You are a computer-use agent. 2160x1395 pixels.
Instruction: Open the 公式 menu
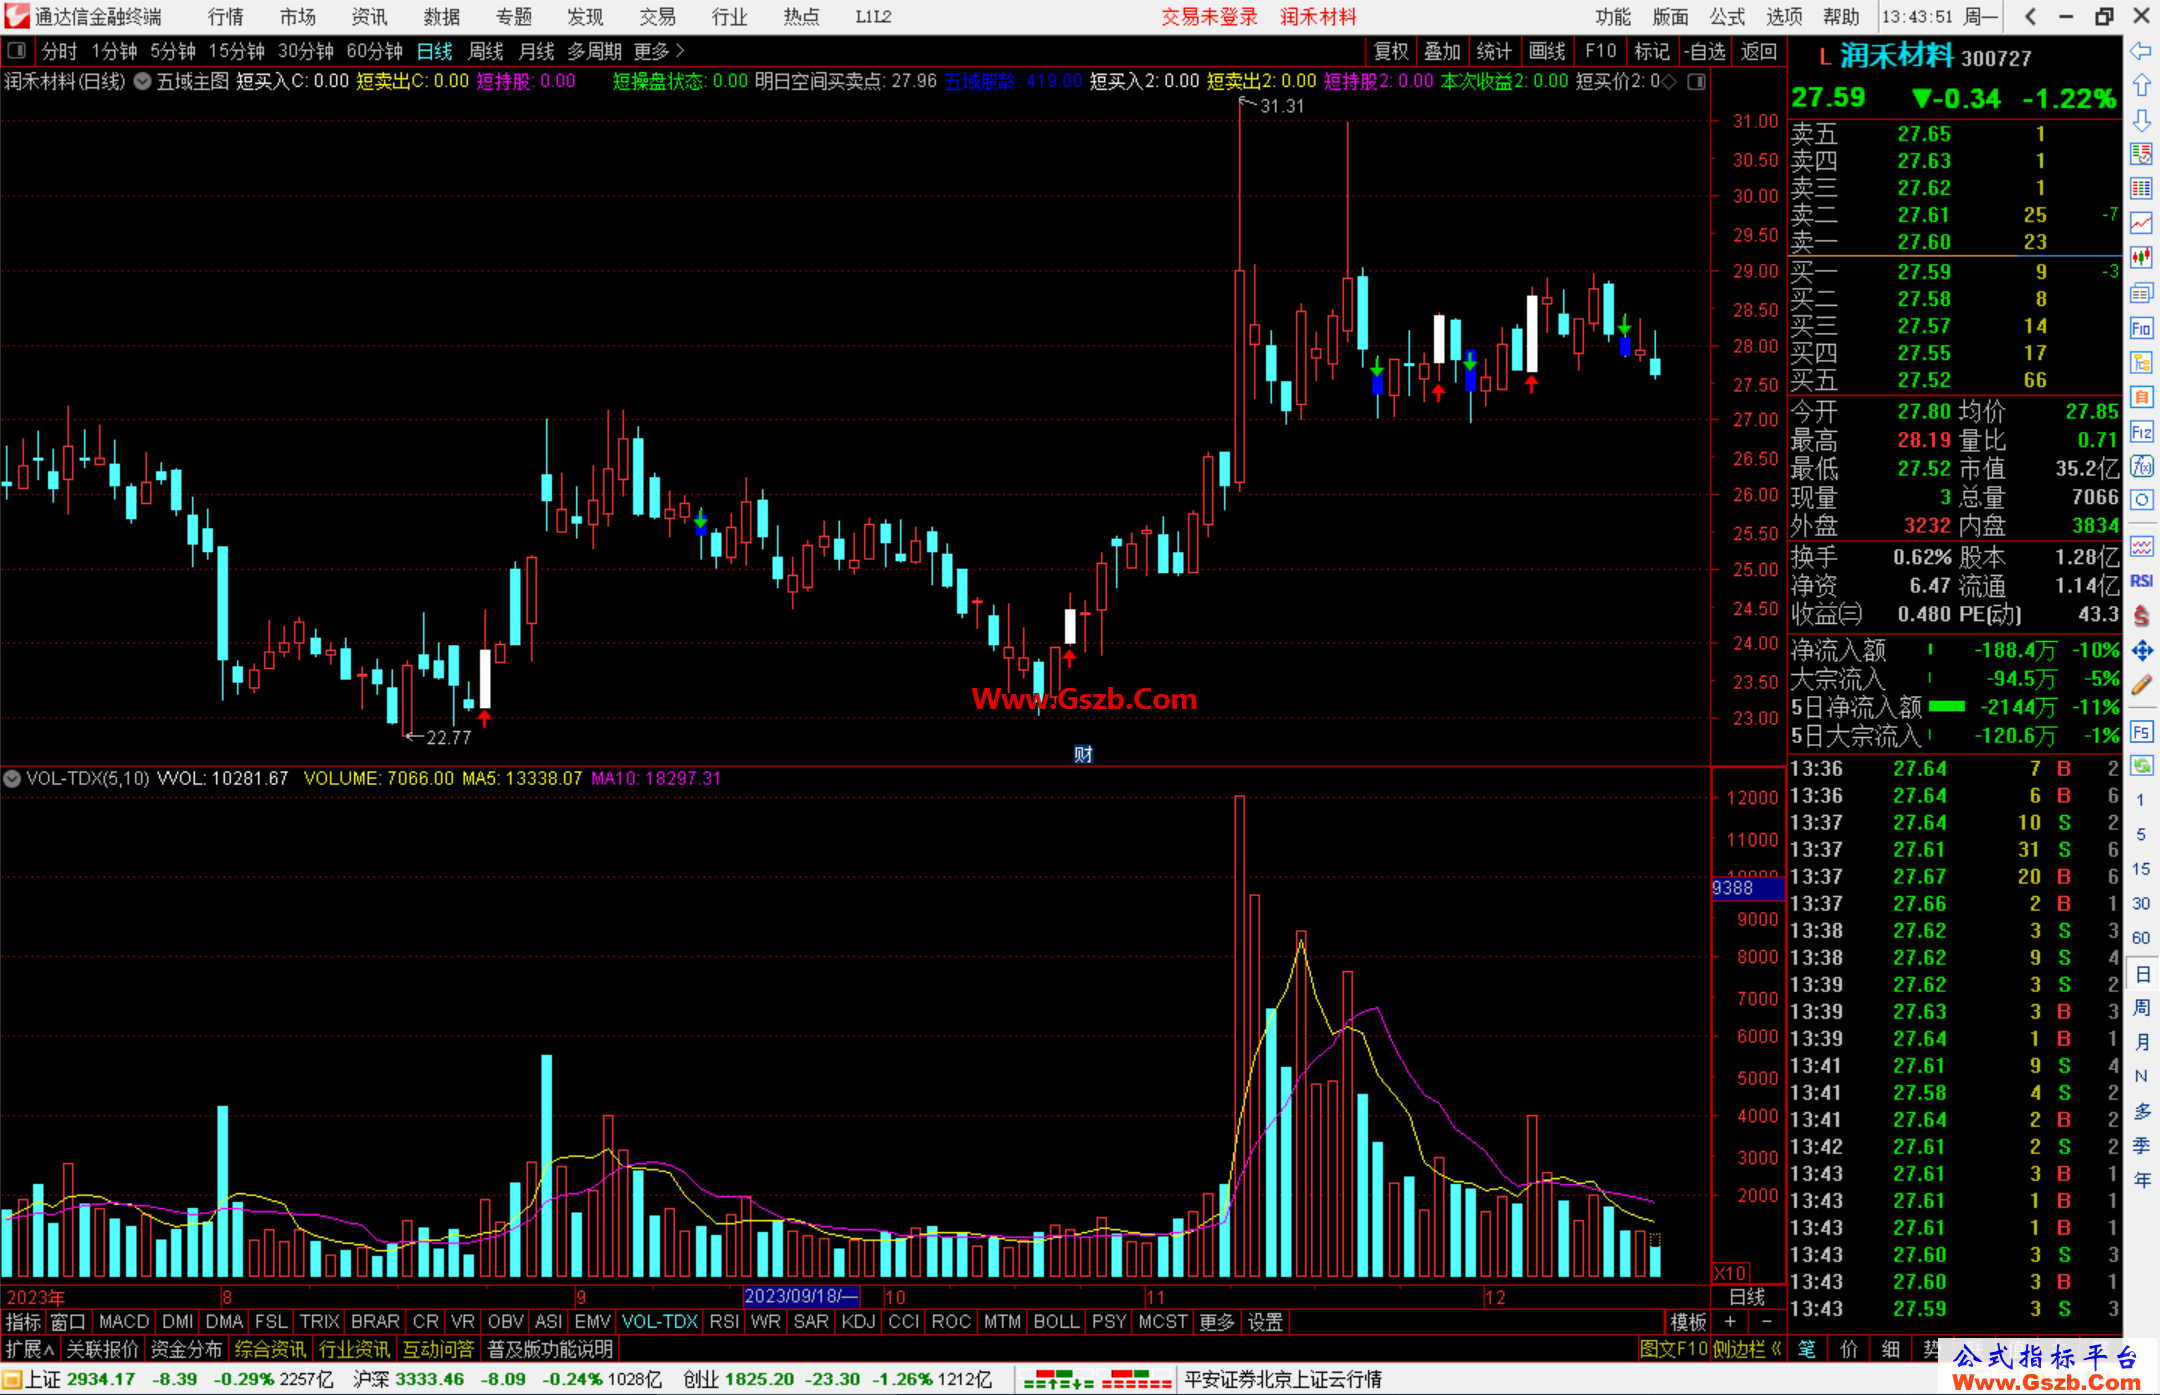coord(1727,16)
